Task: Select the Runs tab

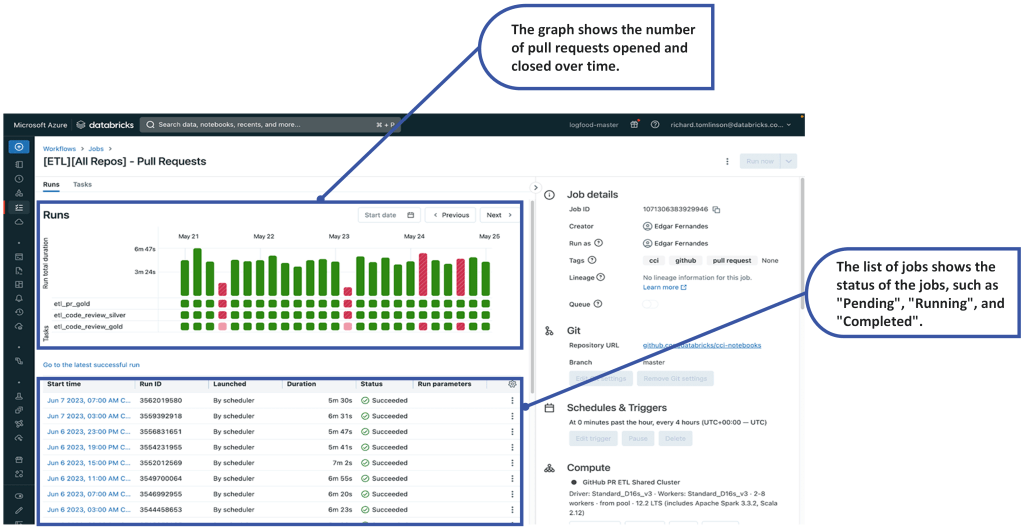Action: tap(51, 185)
